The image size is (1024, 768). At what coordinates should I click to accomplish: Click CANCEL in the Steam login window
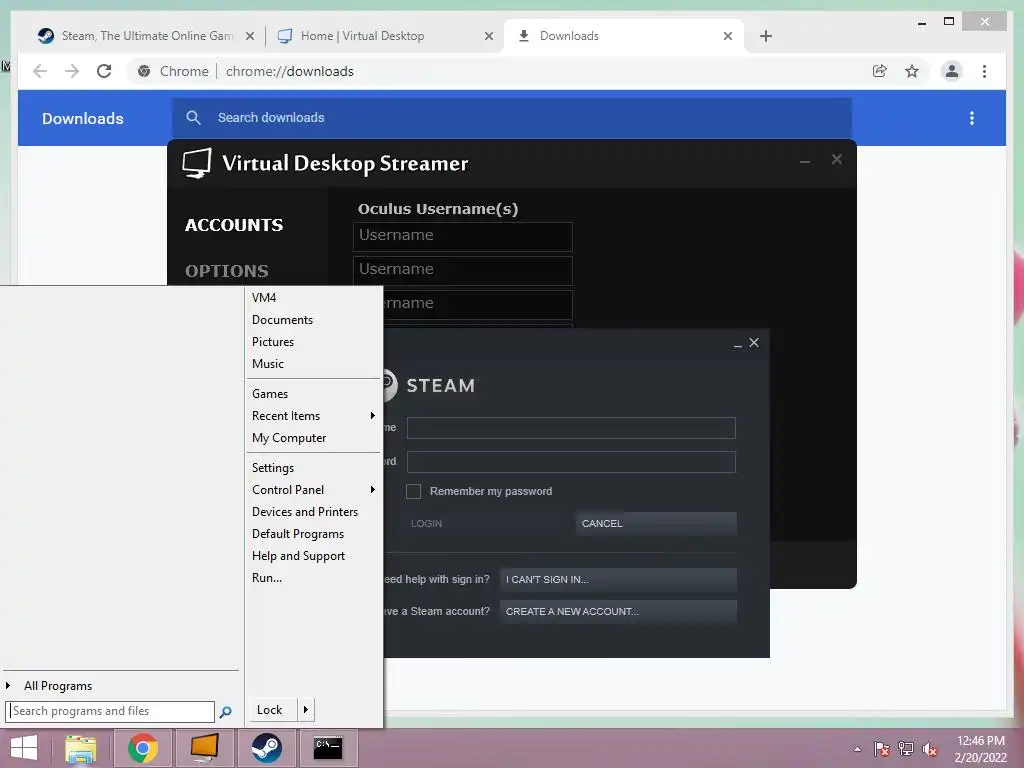(x=656, y=524)
